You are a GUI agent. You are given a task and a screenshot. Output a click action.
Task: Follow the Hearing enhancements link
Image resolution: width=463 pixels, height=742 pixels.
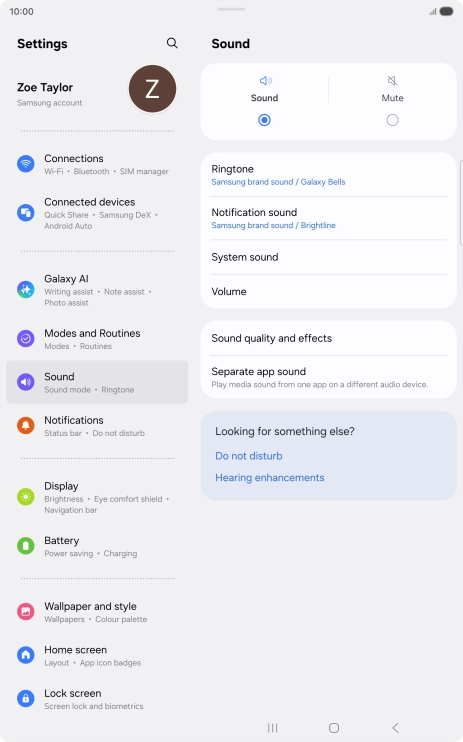coord(270,477)
